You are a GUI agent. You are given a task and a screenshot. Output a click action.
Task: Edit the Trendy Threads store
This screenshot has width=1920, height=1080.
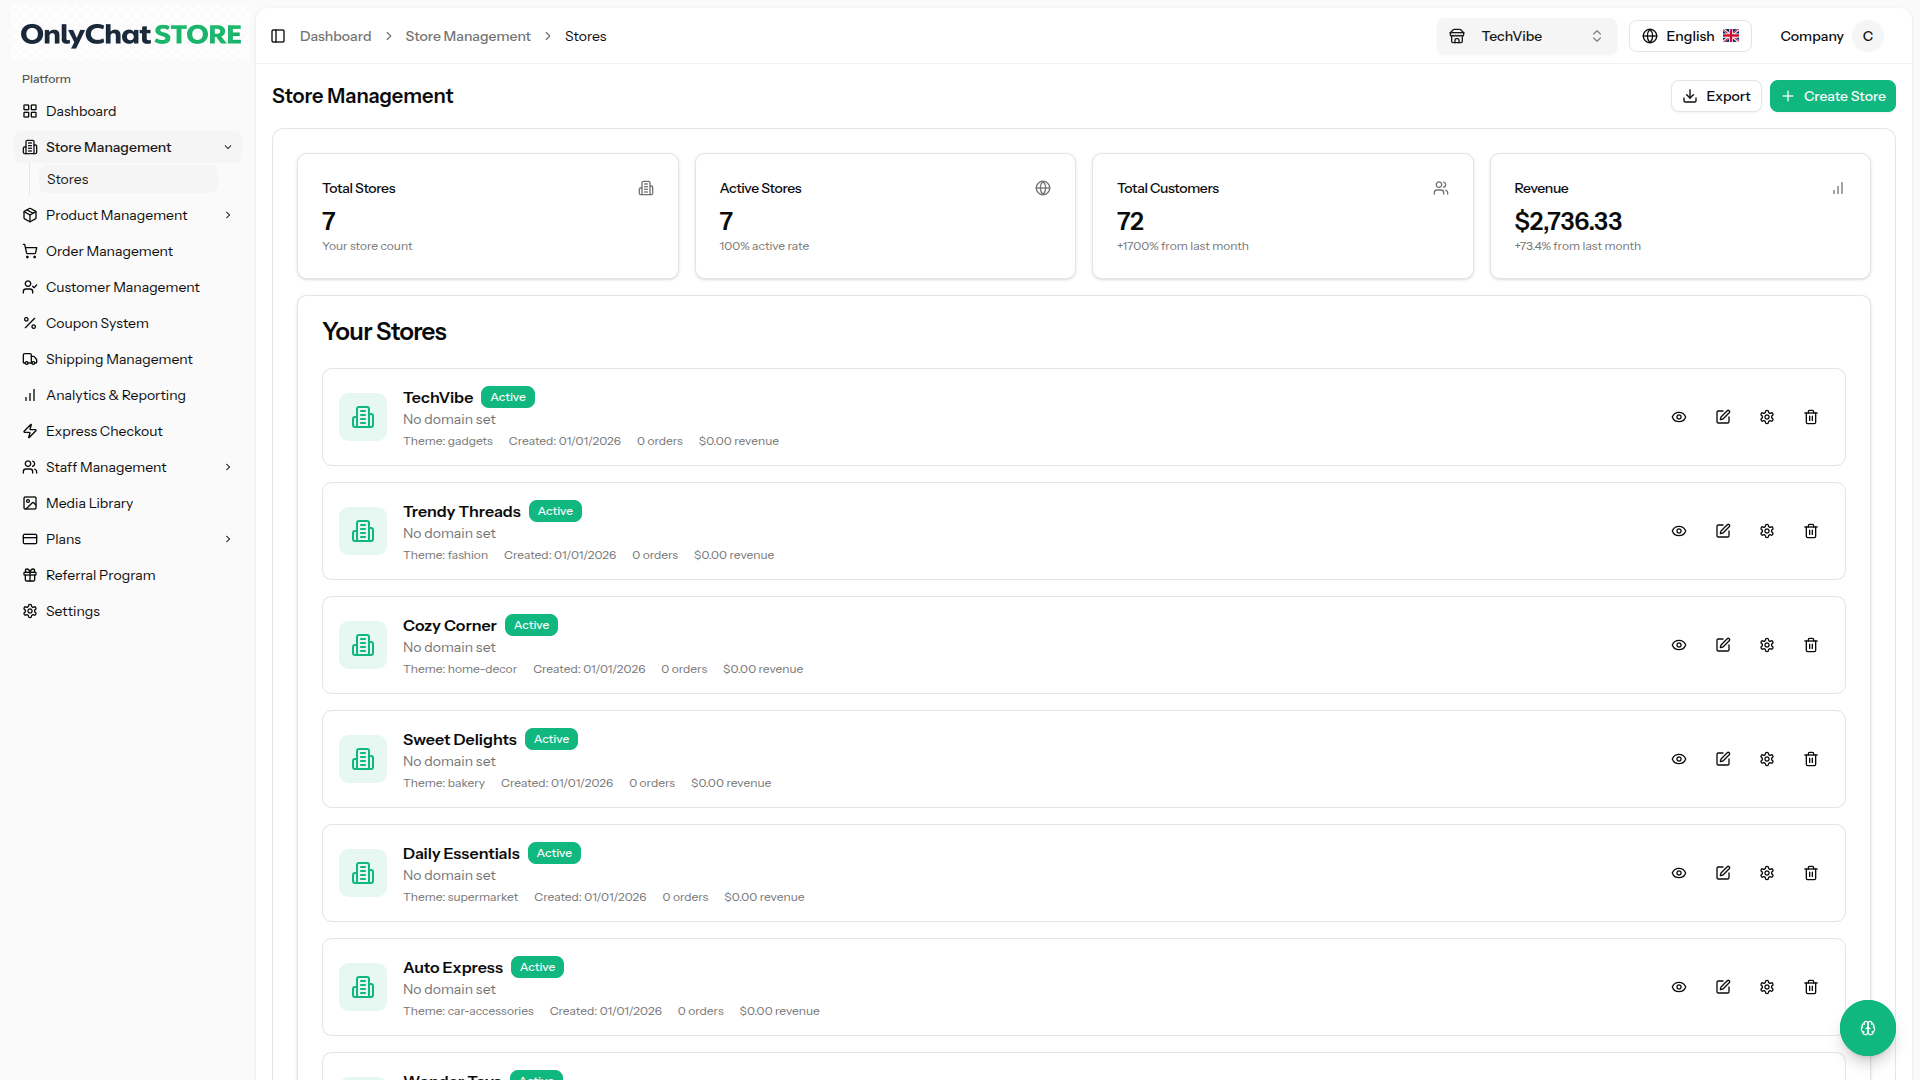1723,531
